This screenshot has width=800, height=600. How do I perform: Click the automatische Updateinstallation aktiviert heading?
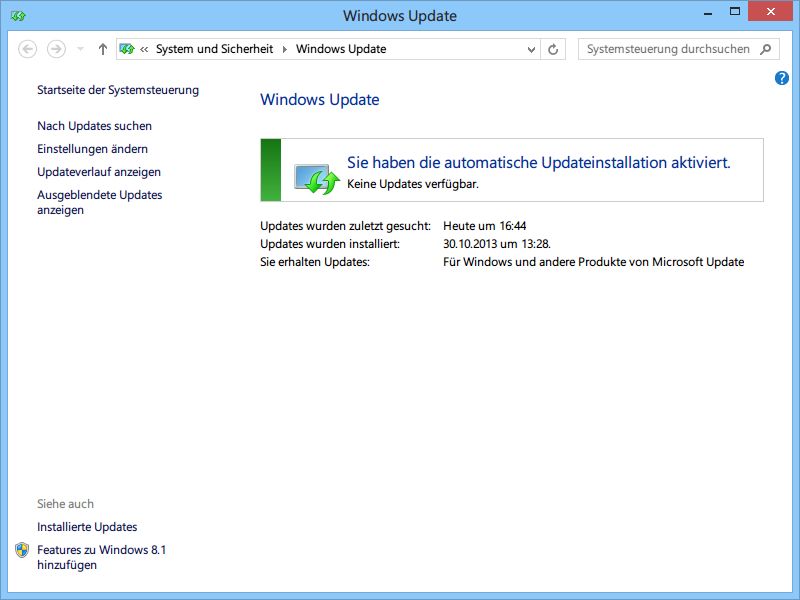coord(539,162)
